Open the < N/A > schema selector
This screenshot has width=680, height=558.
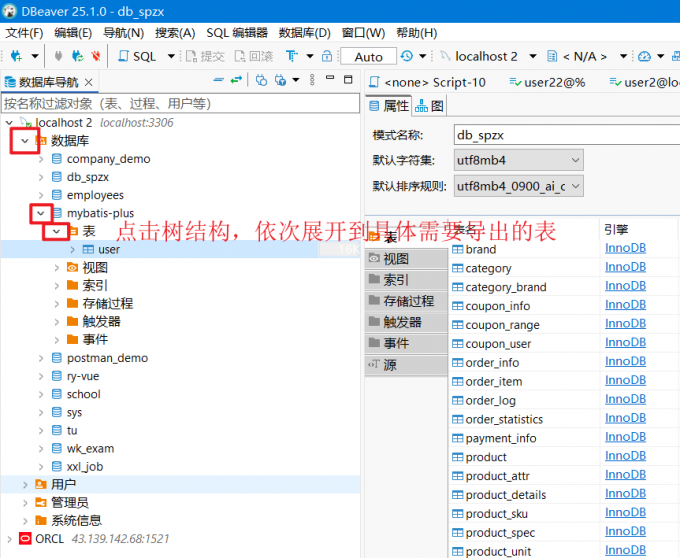pyautogui.click(x=587, y=56)
